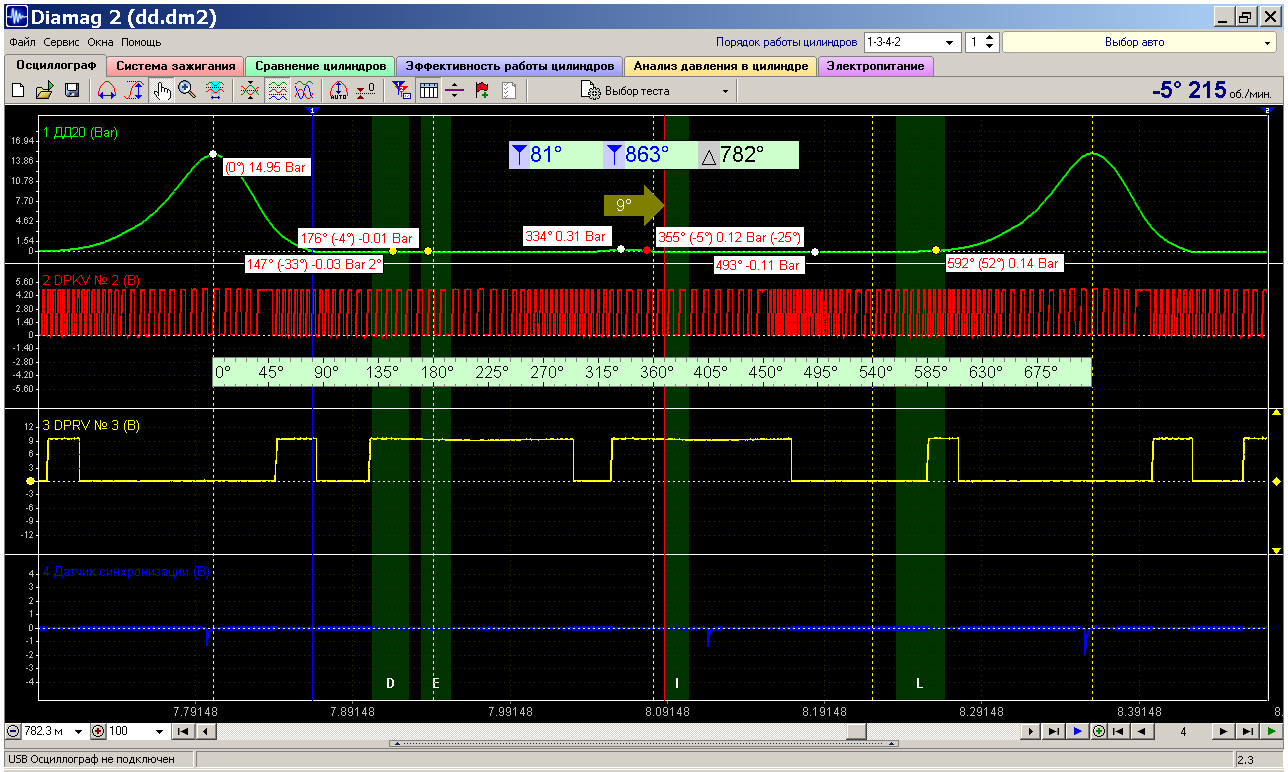Image resolution: width=1288 pixels, height=772 pixels.
Task: Open the Окна menu
Action: (100, 43)
